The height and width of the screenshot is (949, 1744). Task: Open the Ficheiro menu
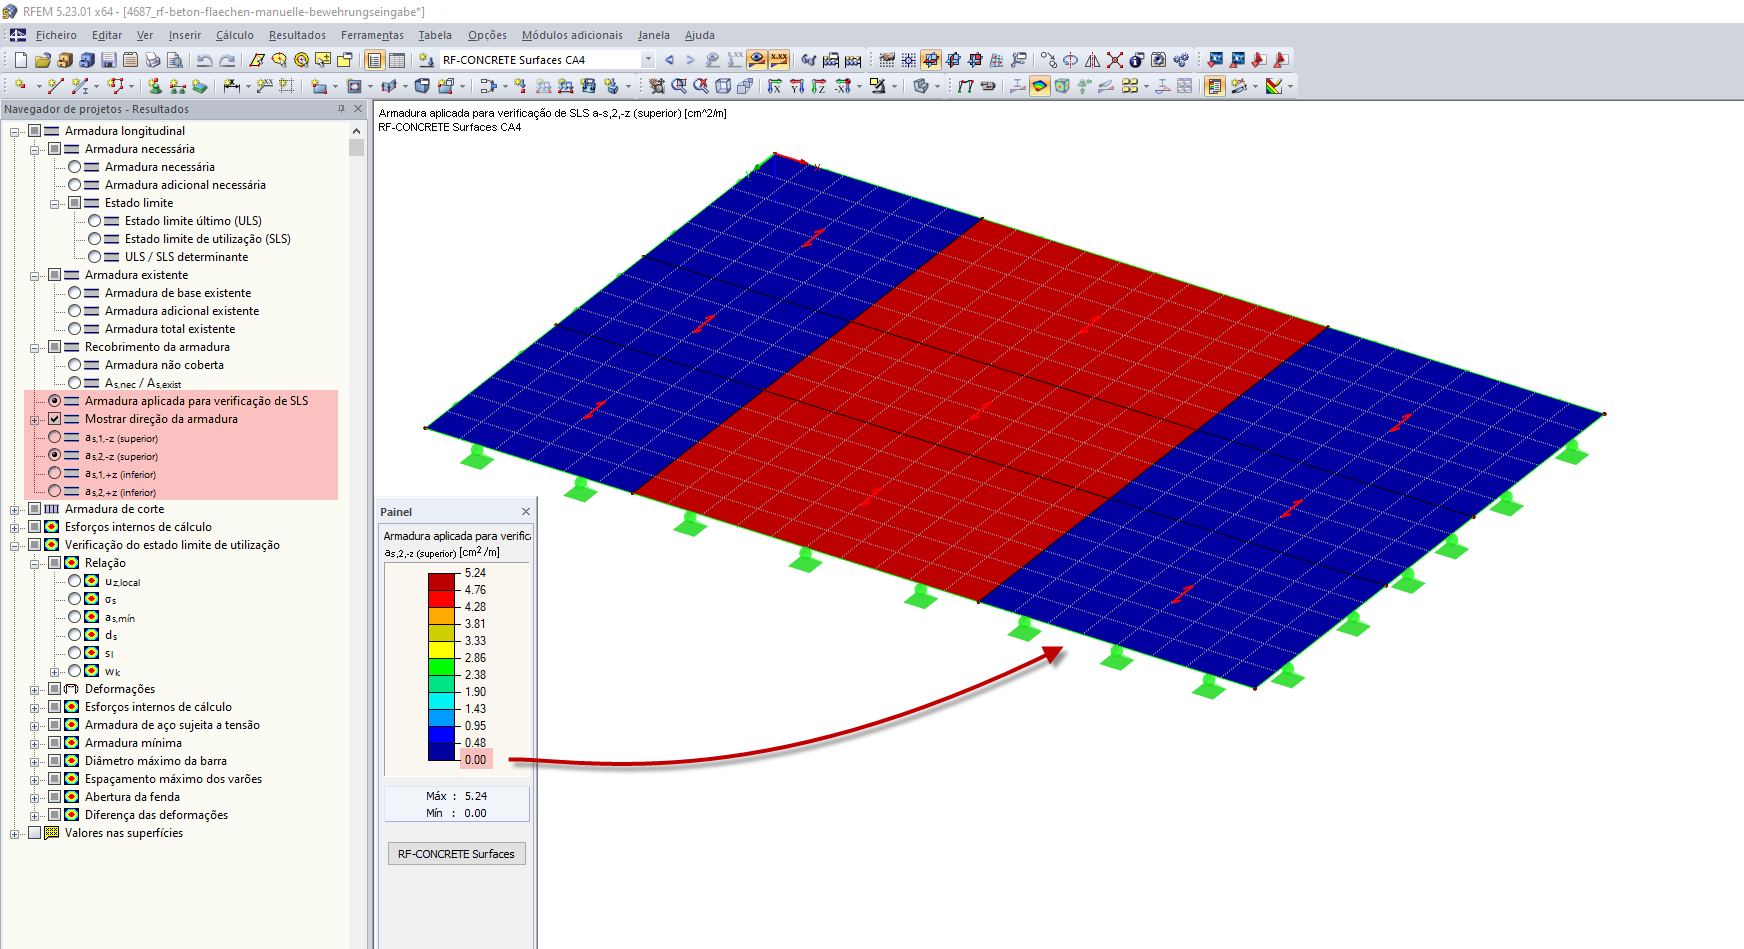click(56, 35)
